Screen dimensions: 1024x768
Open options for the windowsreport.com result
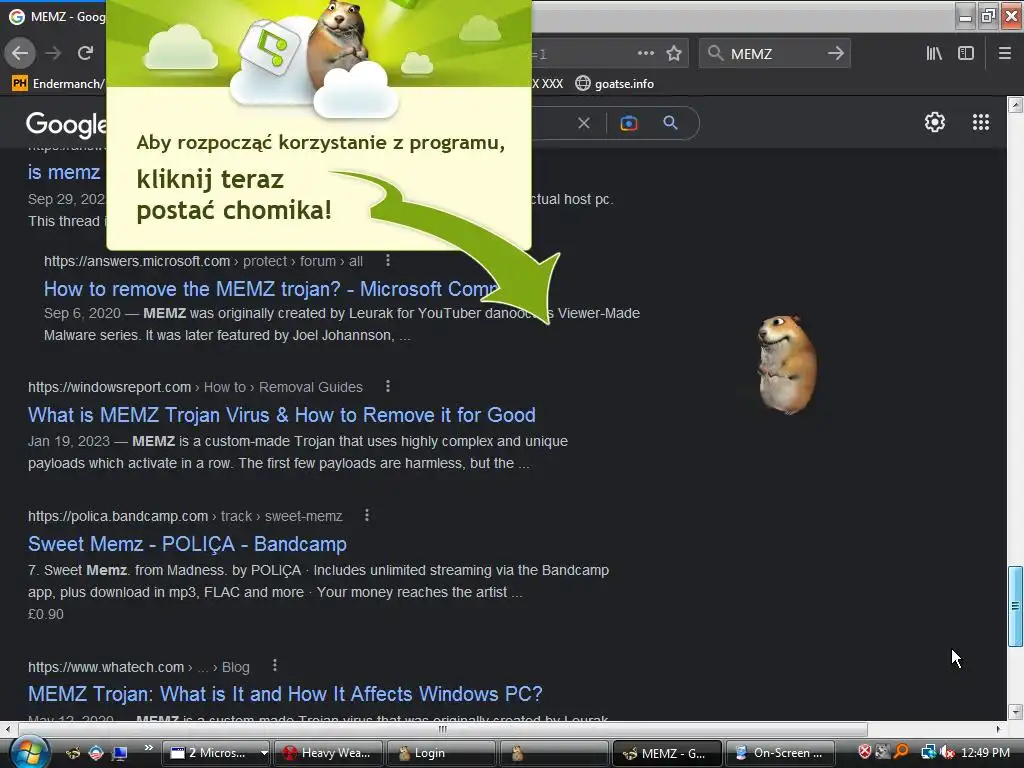pos(388,386)
